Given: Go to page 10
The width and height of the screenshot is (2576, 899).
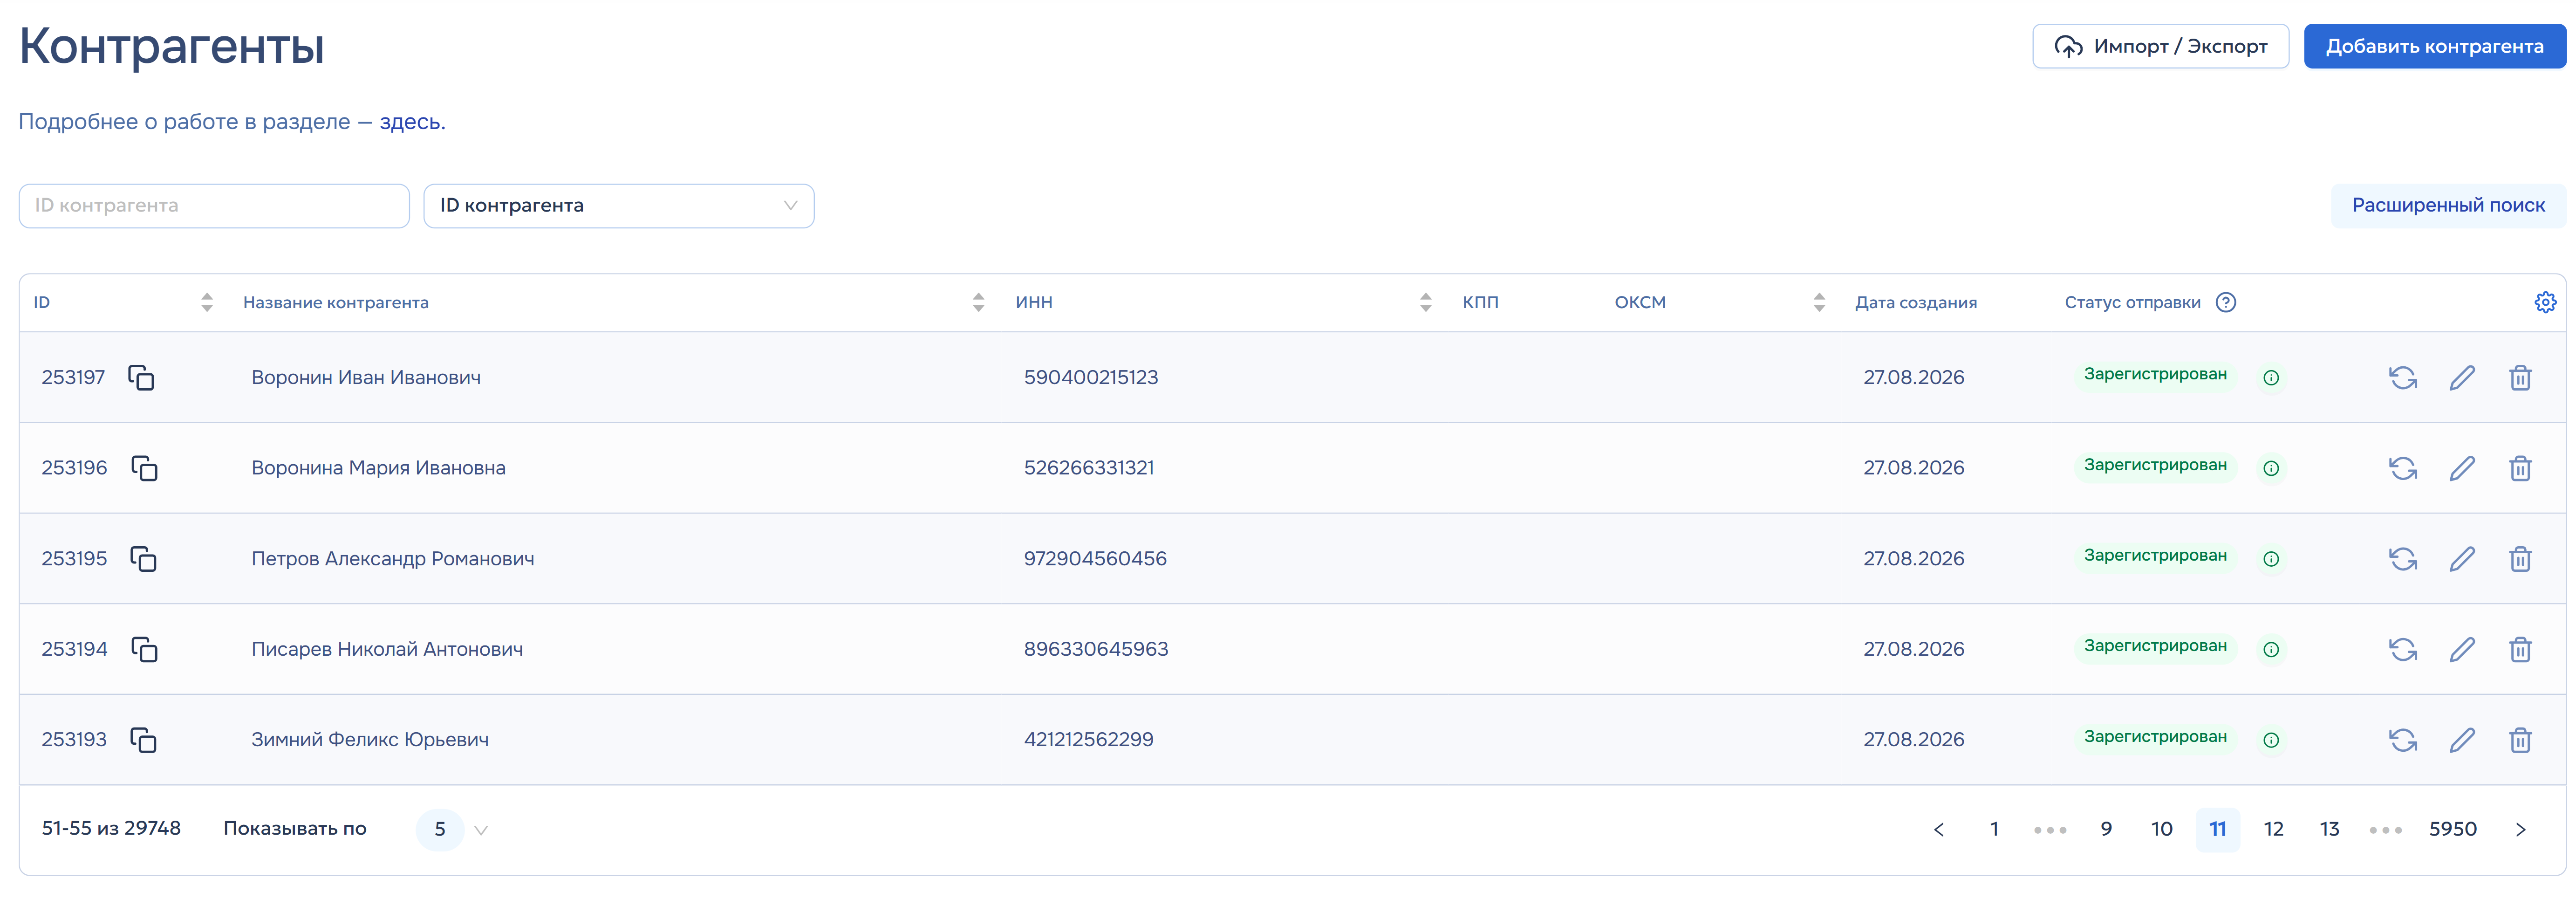Looking at the screenshot, I should click(x=2162, y=829).
